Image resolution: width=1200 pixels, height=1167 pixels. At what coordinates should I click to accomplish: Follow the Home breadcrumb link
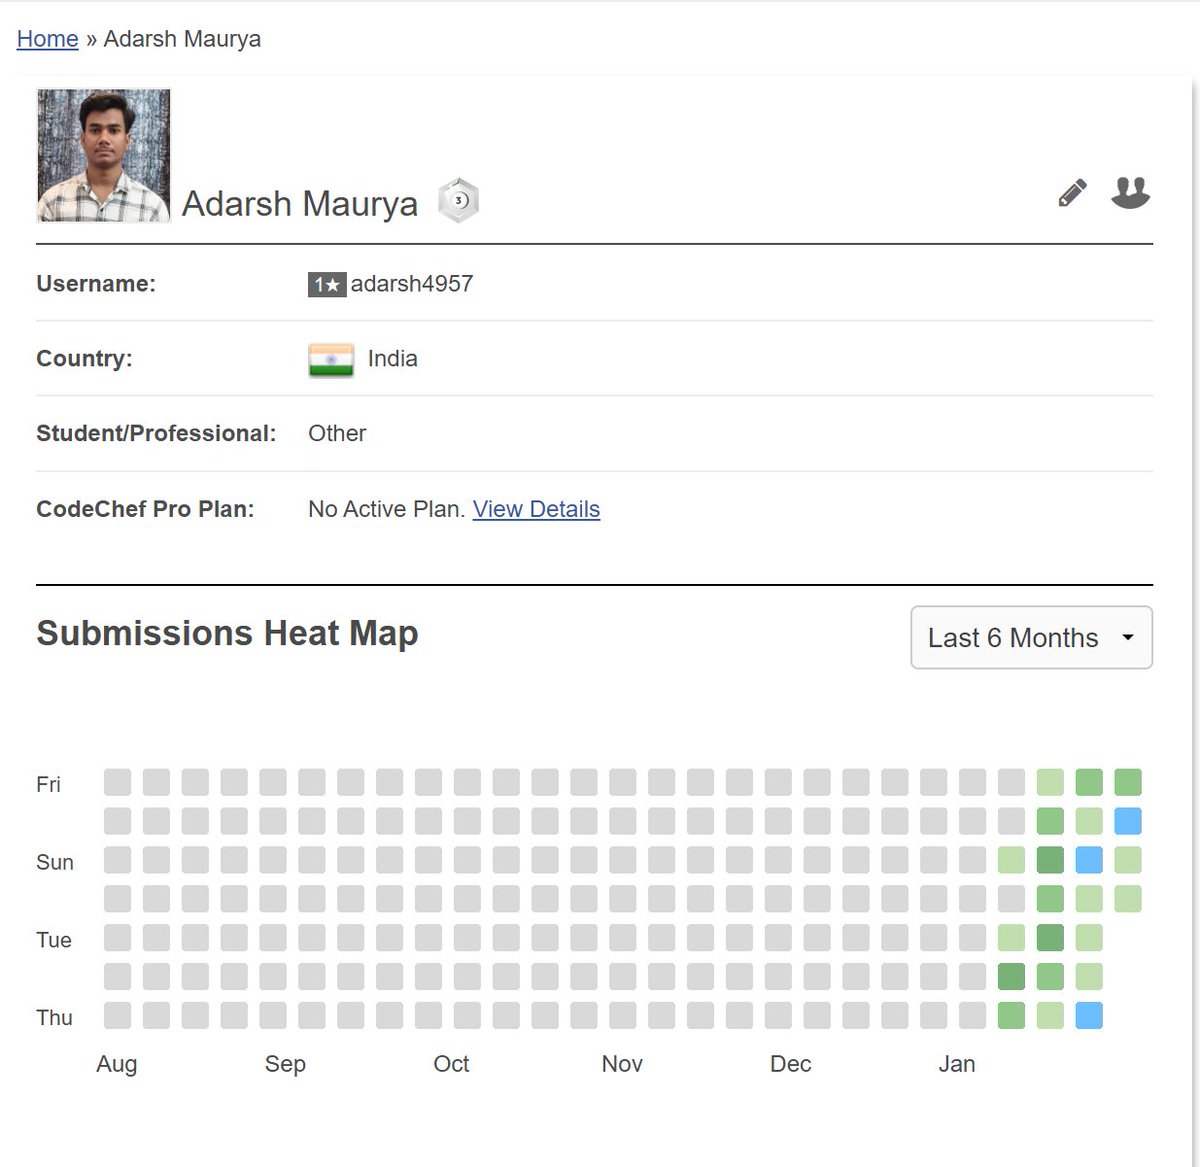click(x=48, y=39)
